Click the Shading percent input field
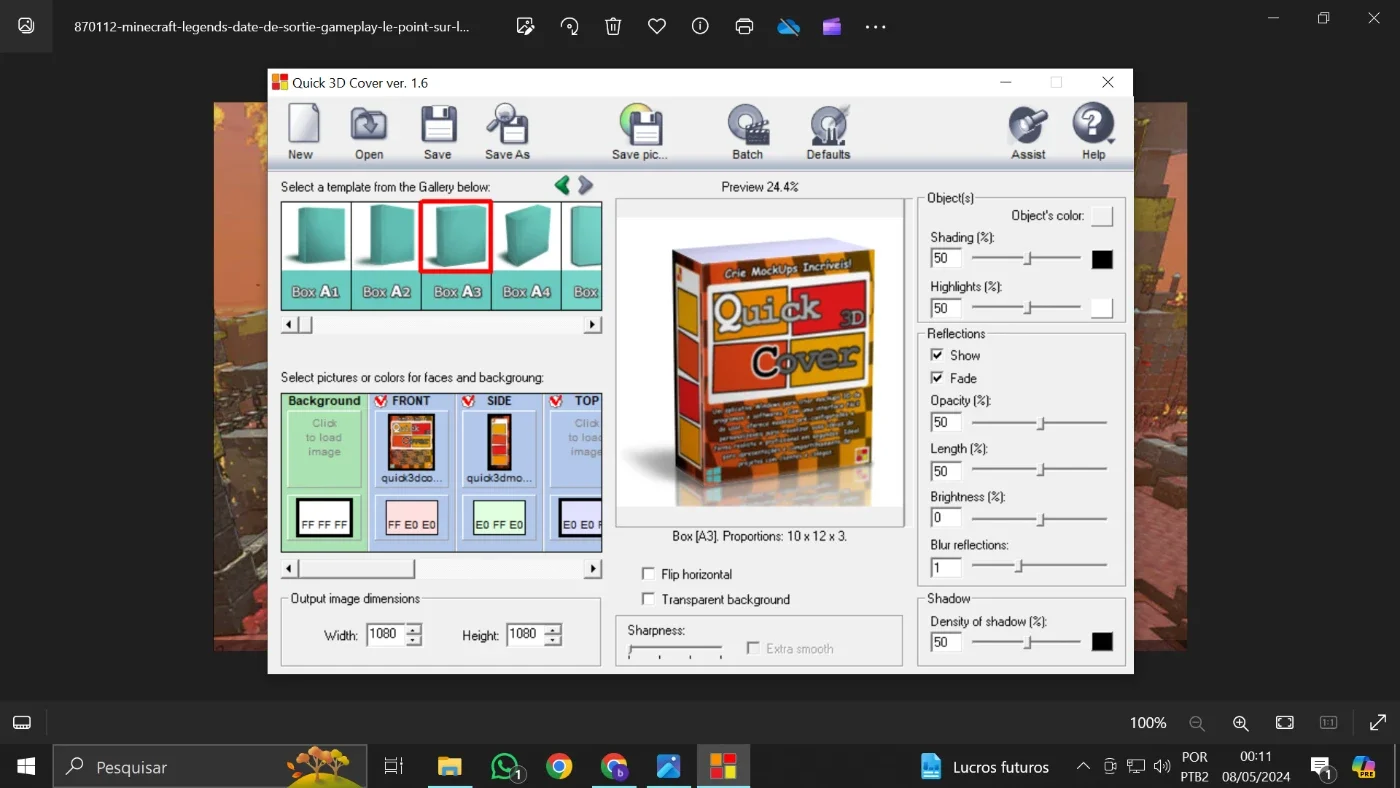This screenshot has width=1400, height=788. (946, 259)
